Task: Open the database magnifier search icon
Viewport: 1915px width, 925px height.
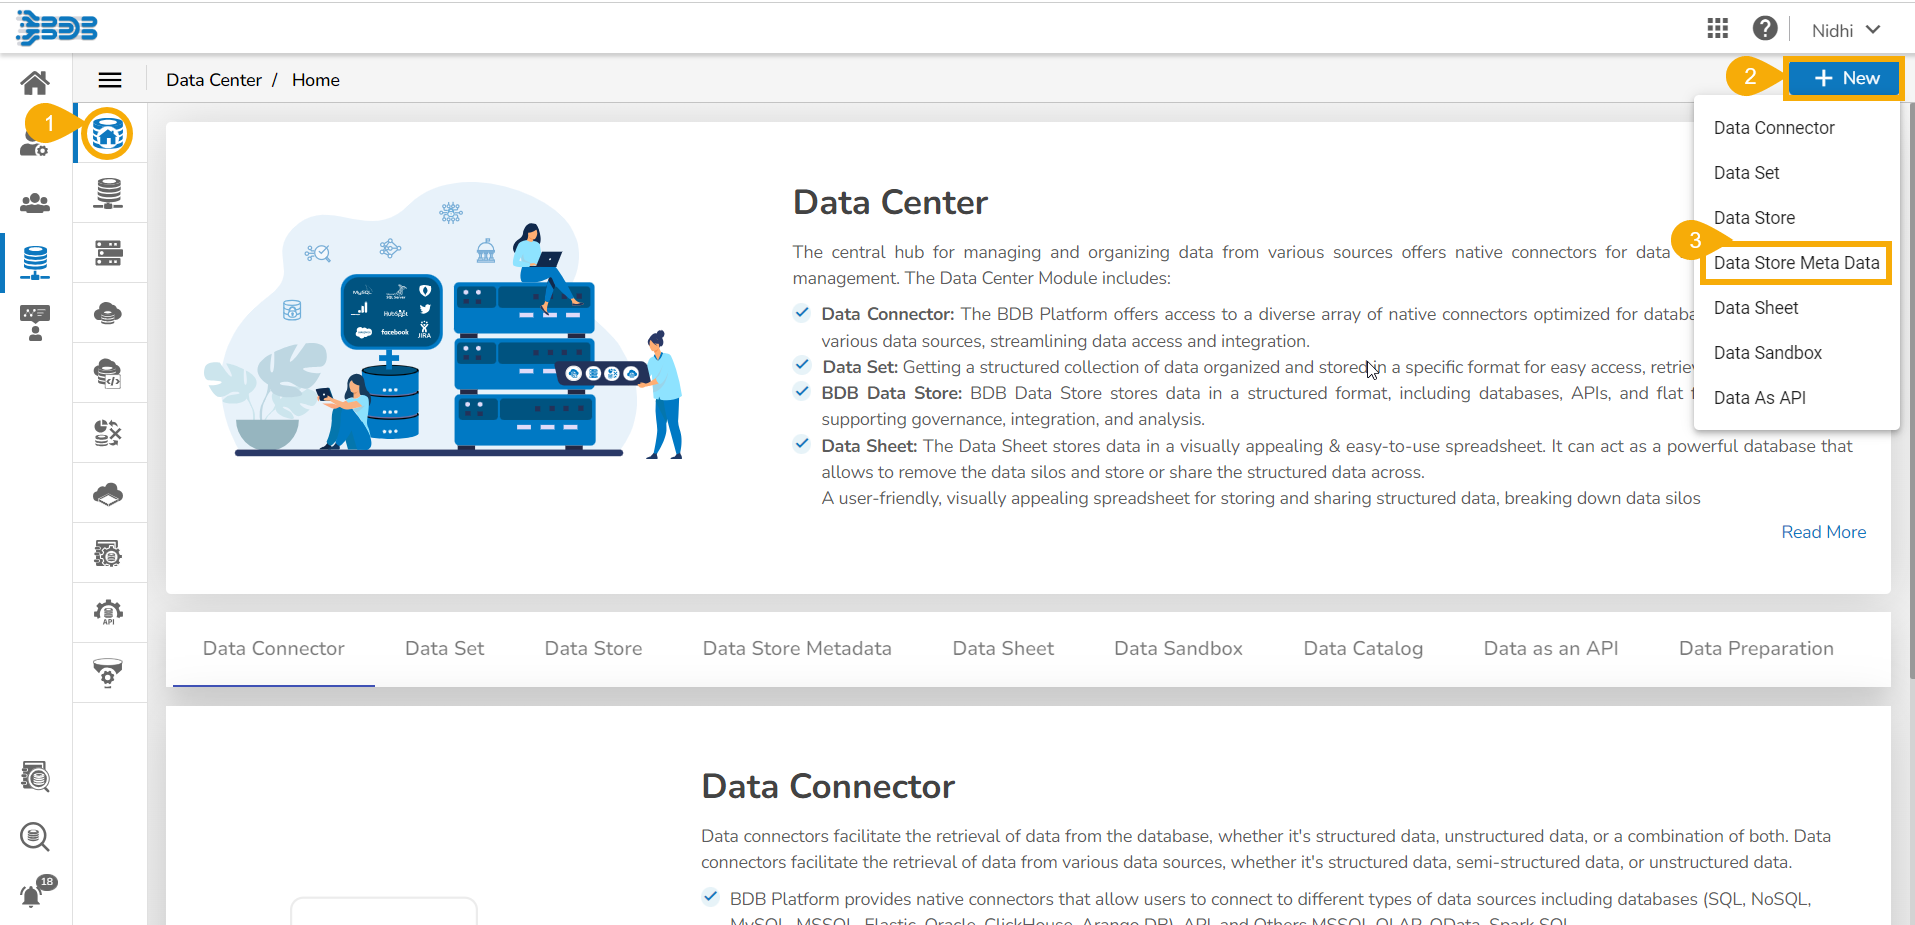Action: [x=35, y=836]
